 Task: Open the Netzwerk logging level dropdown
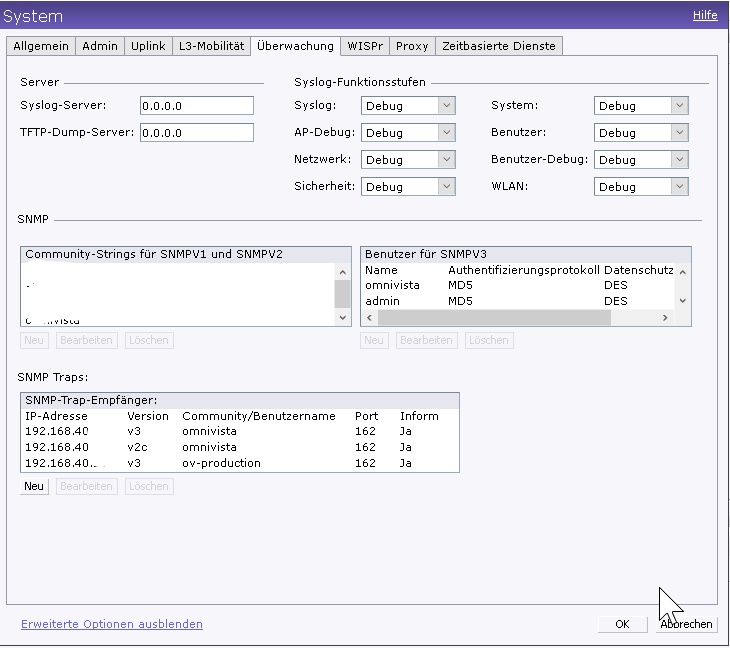pyautogui.click(x=407, y=159)
